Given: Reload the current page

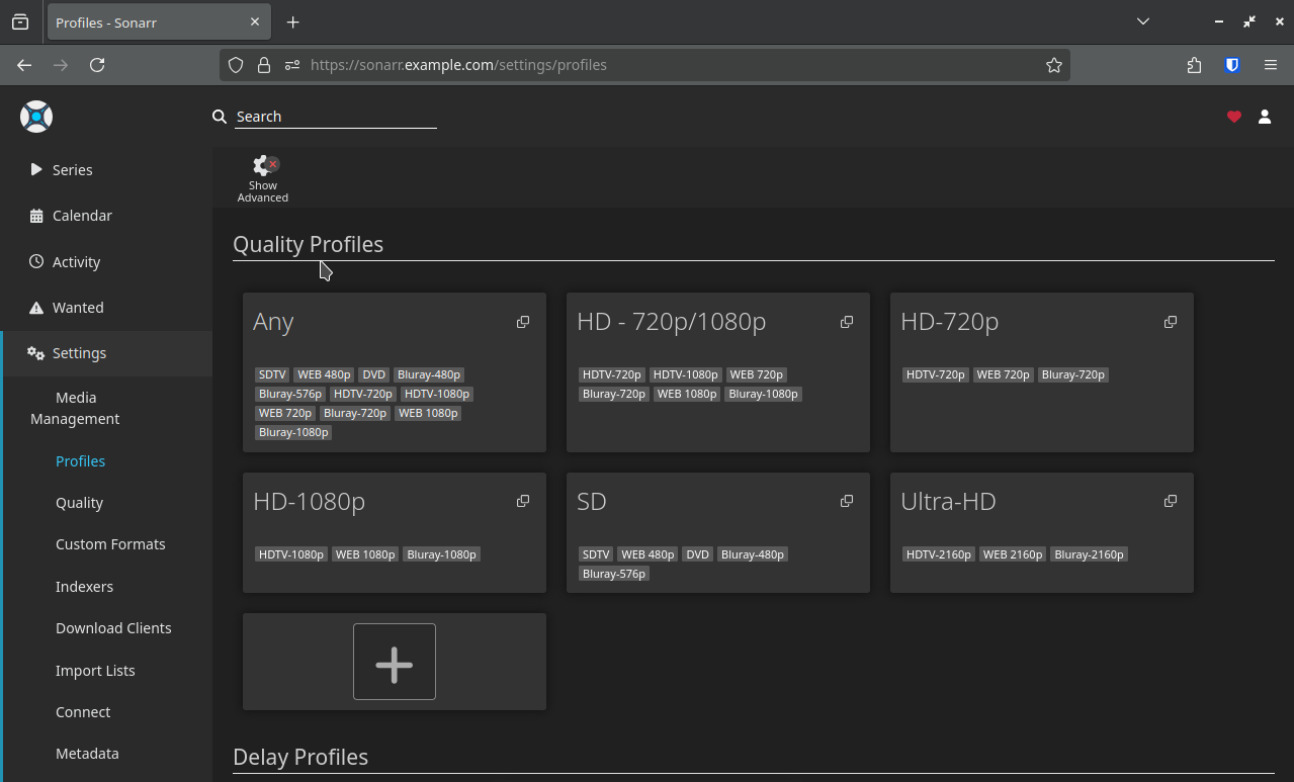Looking at the screenshot, I should (97, 65).
